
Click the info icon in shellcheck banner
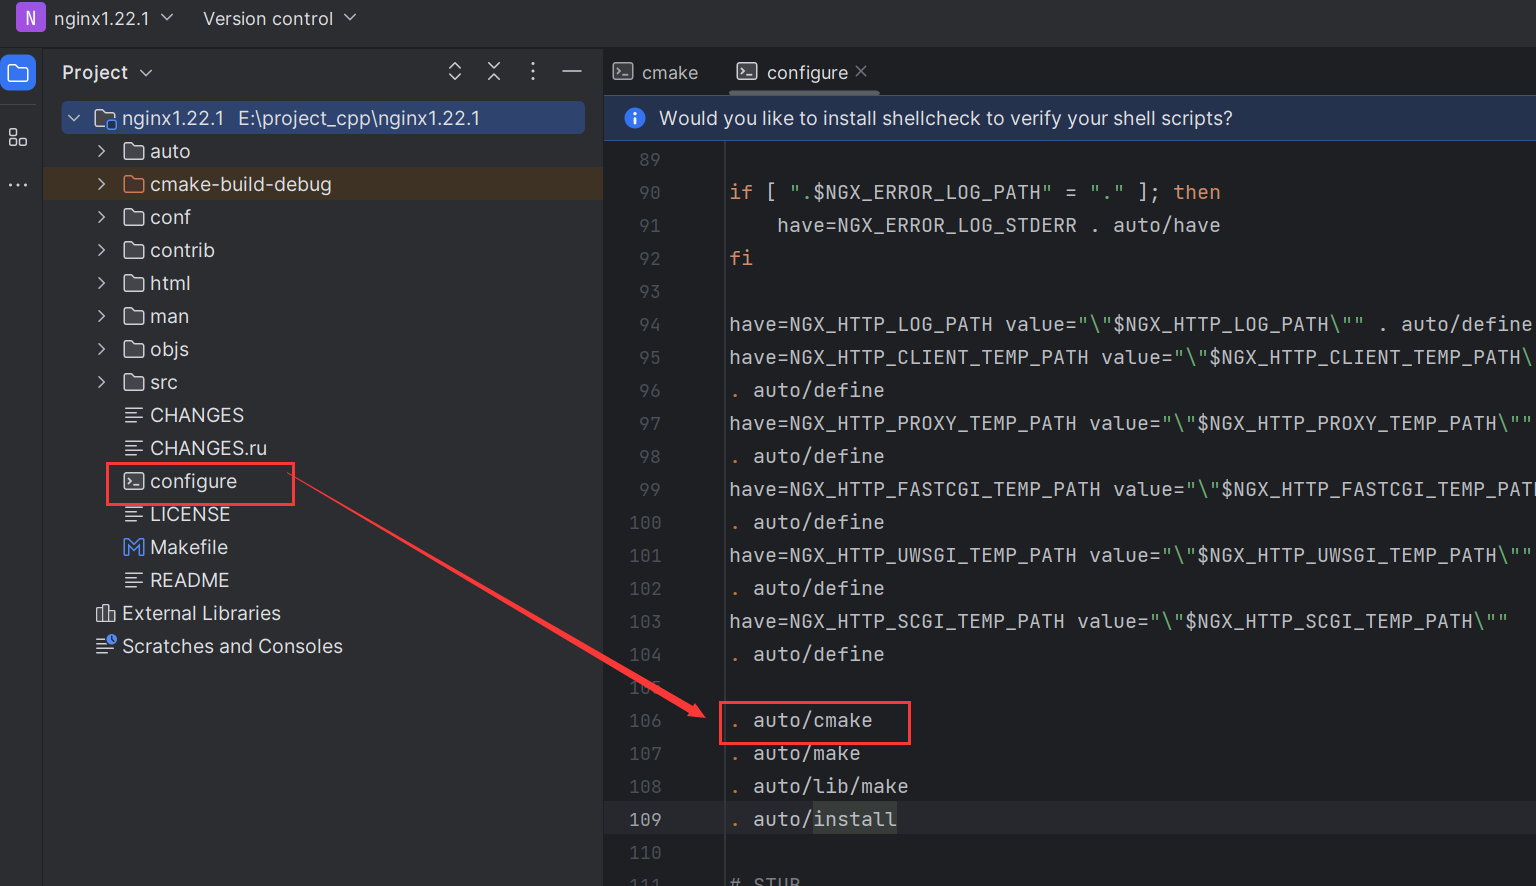(x=634, y=118)
